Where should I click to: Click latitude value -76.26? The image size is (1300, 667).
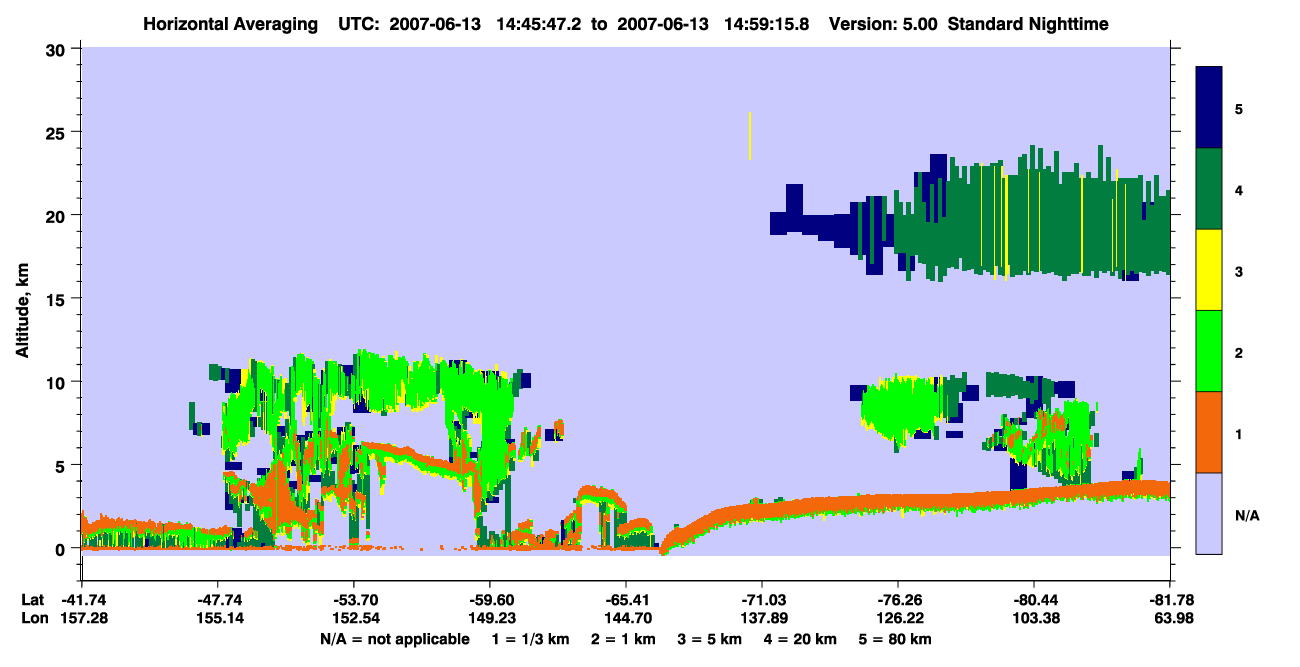pos(898,600)
